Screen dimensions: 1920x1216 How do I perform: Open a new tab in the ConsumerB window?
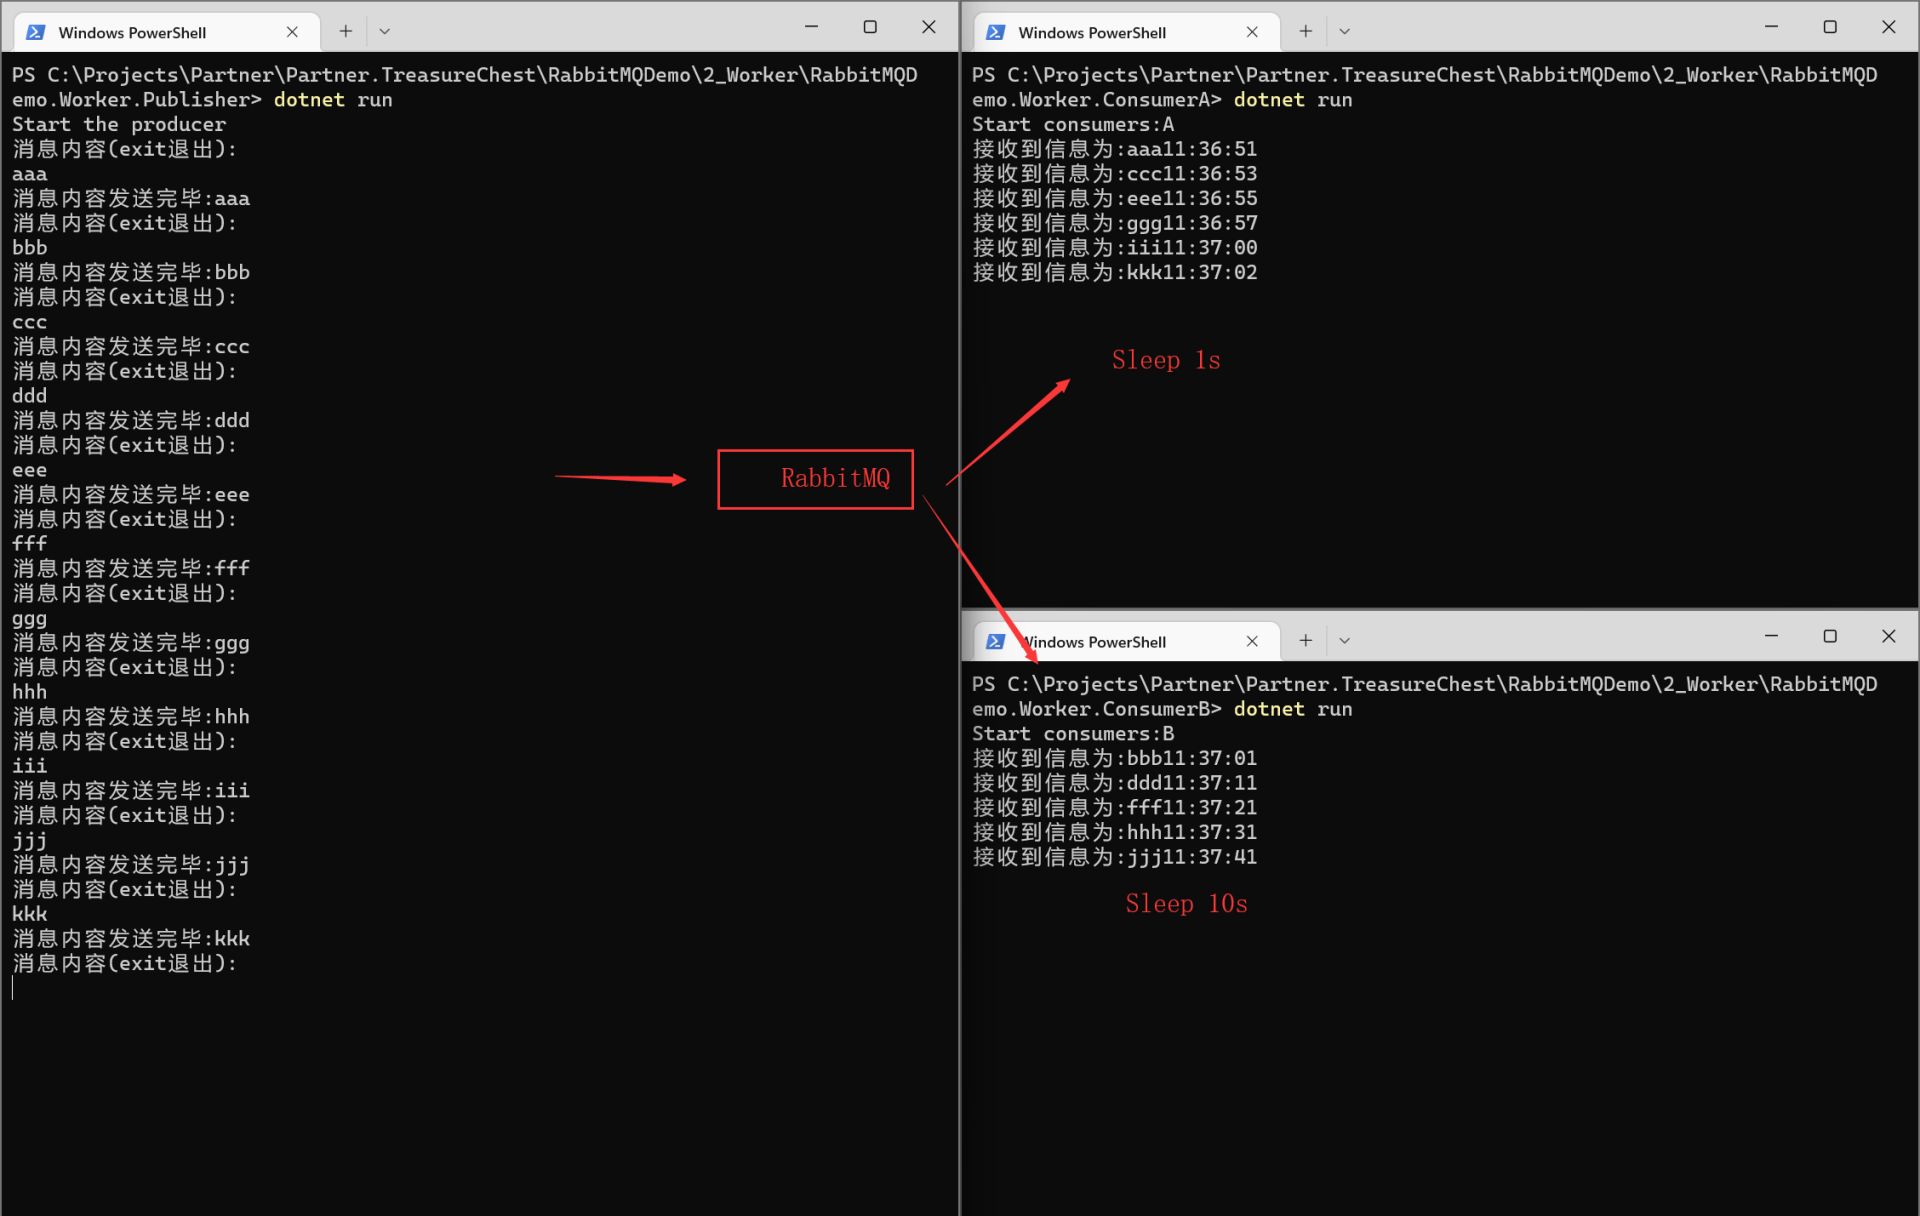(x=1306, y=640)
